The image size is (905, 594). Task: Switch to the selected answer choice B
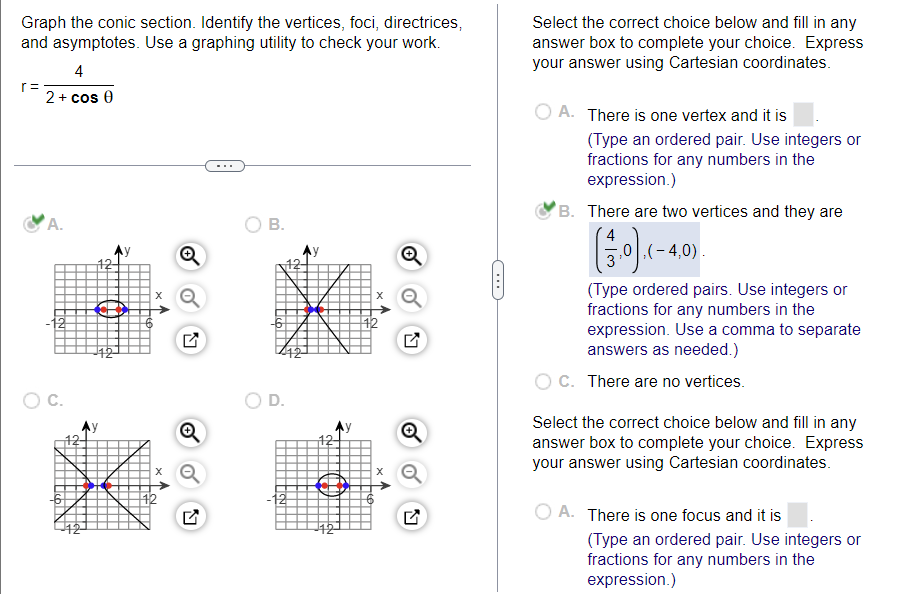point(543,211)
